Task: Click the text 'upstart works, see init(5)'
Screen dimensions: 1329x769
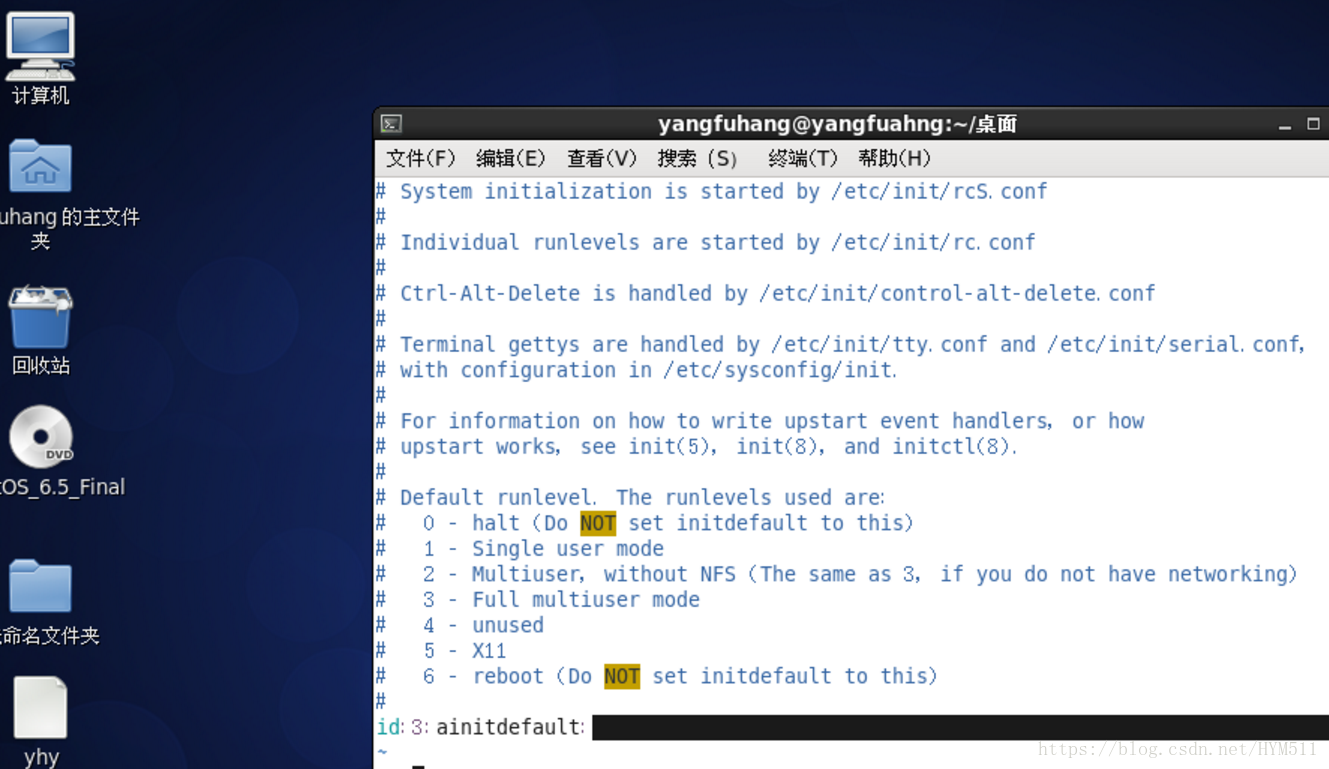Action: (558, 446)
